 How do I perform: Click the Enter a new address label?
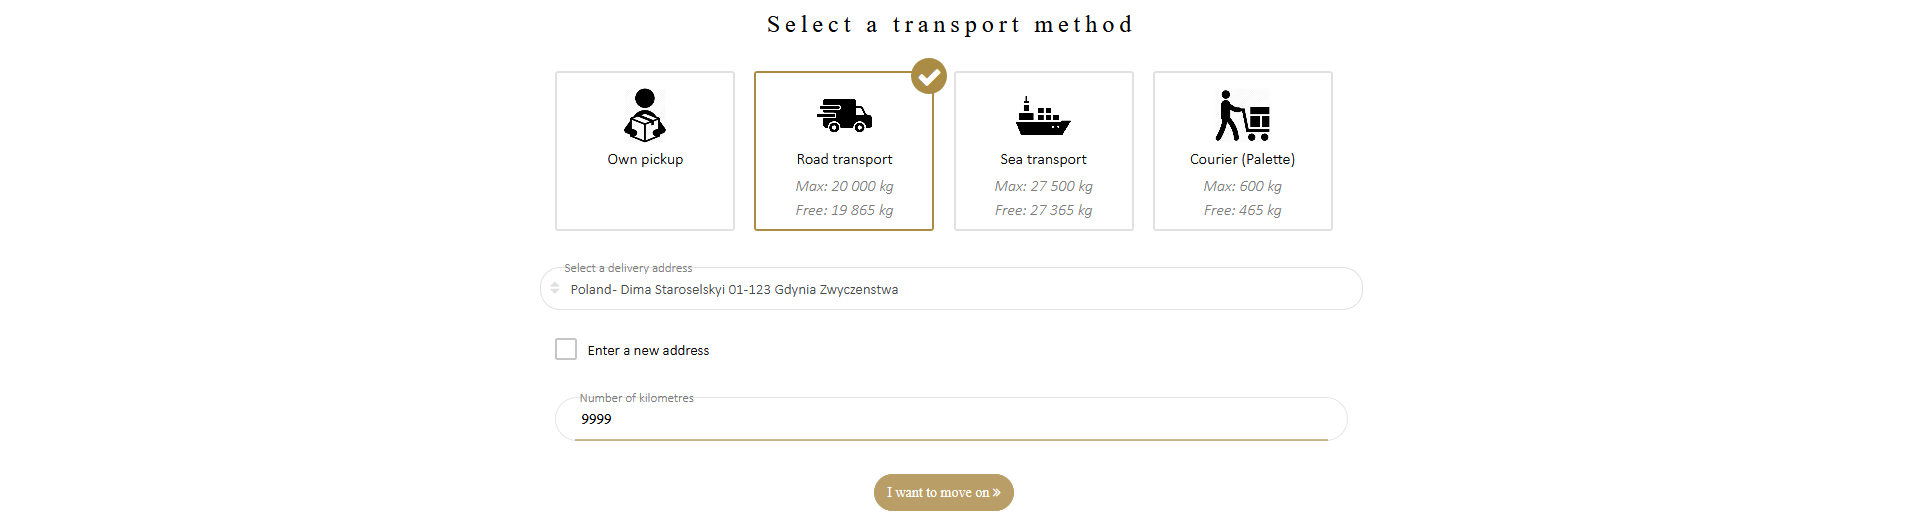[648, 350]
